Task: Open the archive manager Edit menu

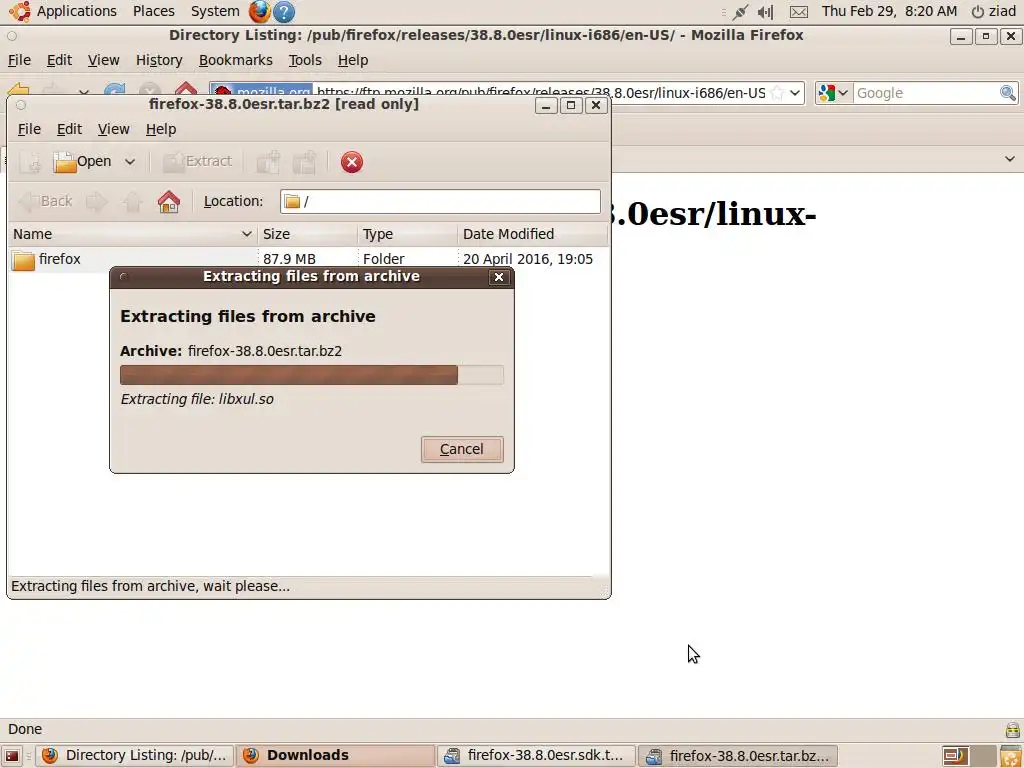Action: click(69, 129)
